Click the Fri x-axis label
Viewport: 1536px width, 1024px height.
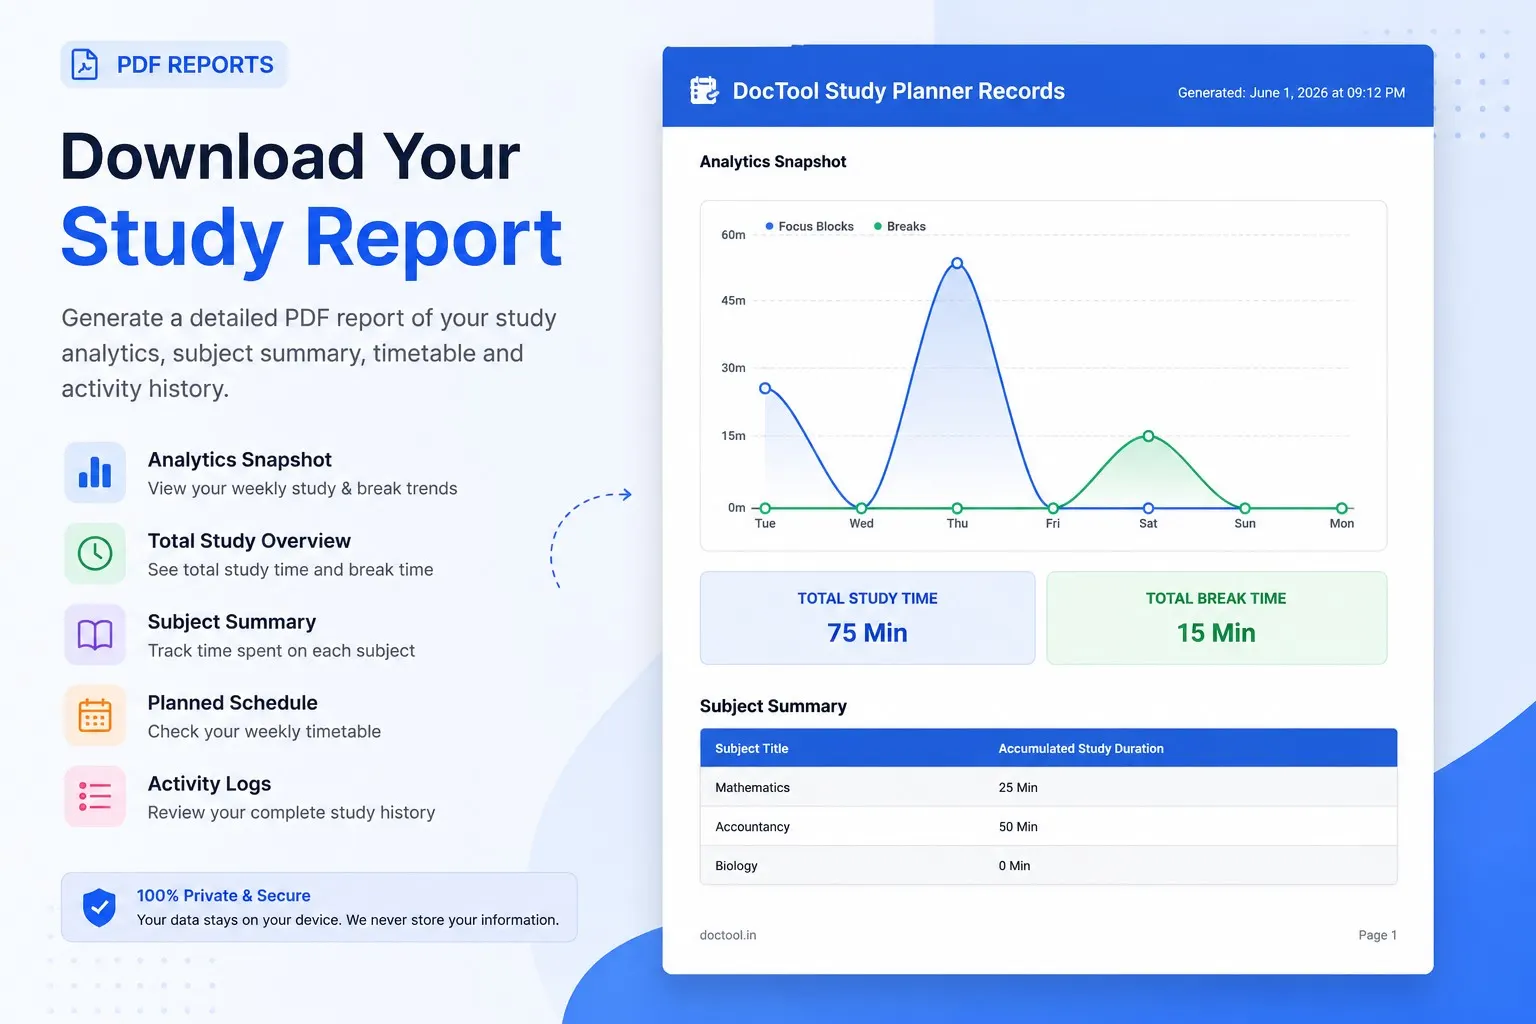[1053, 524]
